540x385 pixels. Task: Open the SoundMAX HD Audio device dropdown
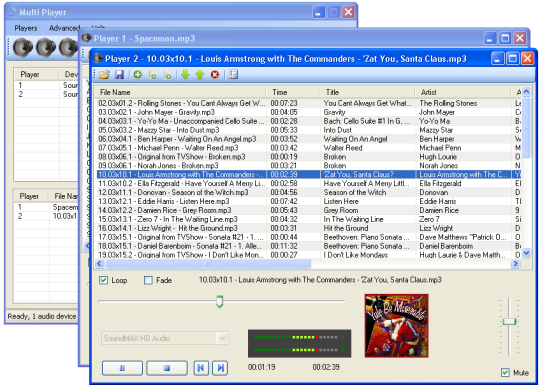coord(222,338)
